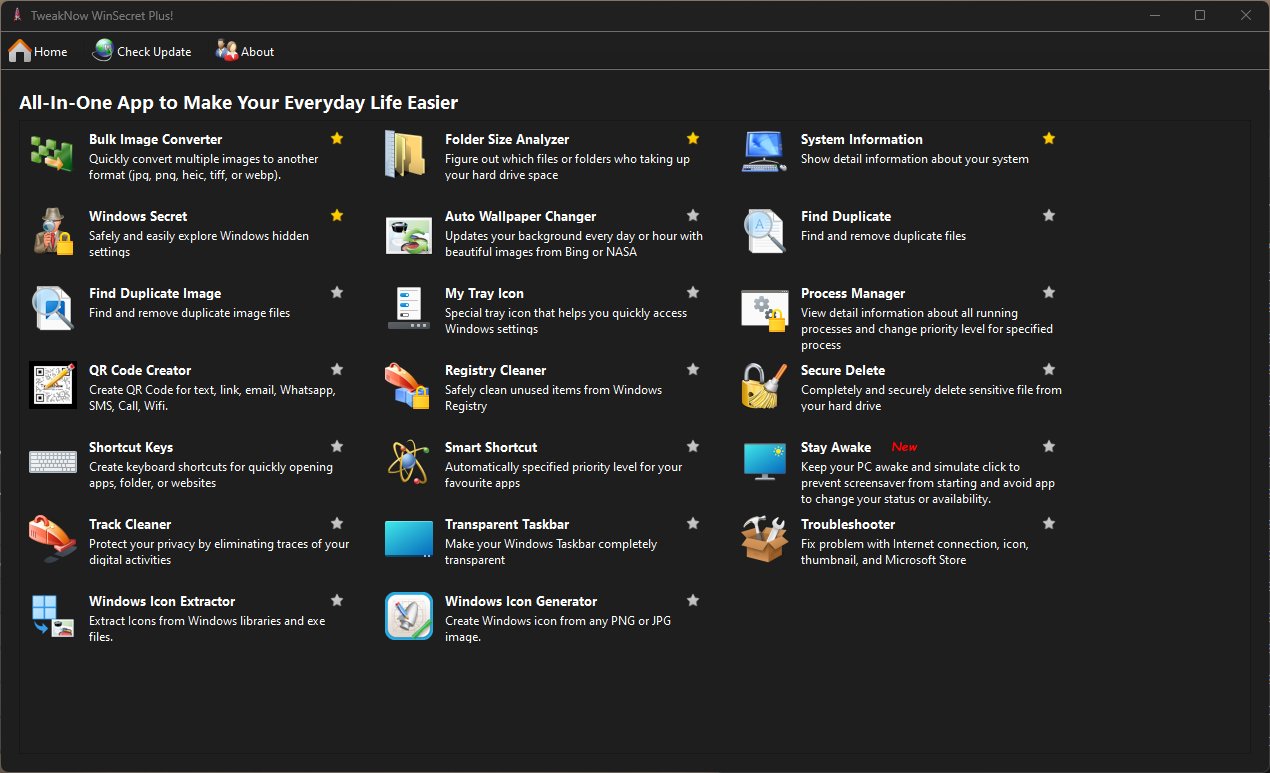Go to the Home toolbar item
Viewport: 1270px width, 773px height.
click(38, 51)
